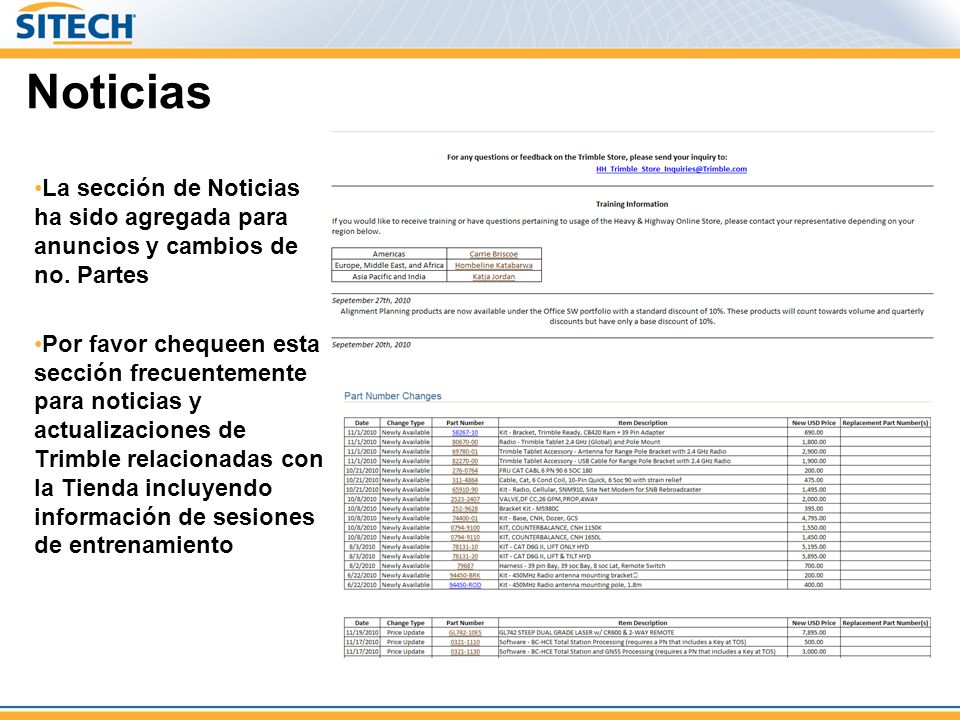
Task: Open part number 252-9628
Action: pyautogui.click(x=465, y=509)
